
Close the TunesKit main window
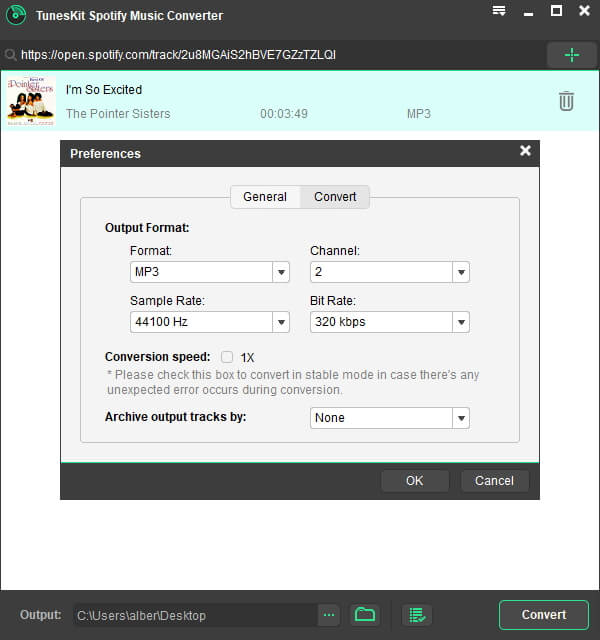[x=584, y=11]
